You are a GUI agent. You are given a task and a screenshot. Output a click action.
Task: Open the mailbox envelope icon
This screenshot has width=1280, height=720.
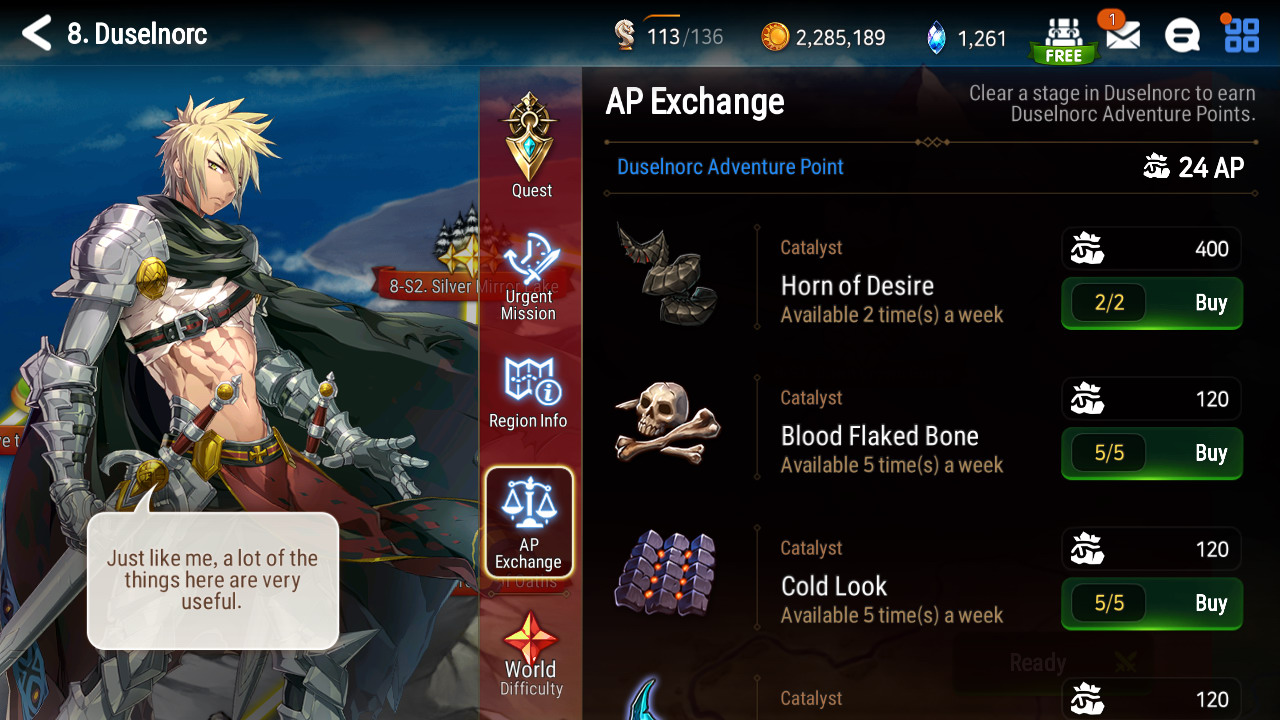coord(1122,35)
